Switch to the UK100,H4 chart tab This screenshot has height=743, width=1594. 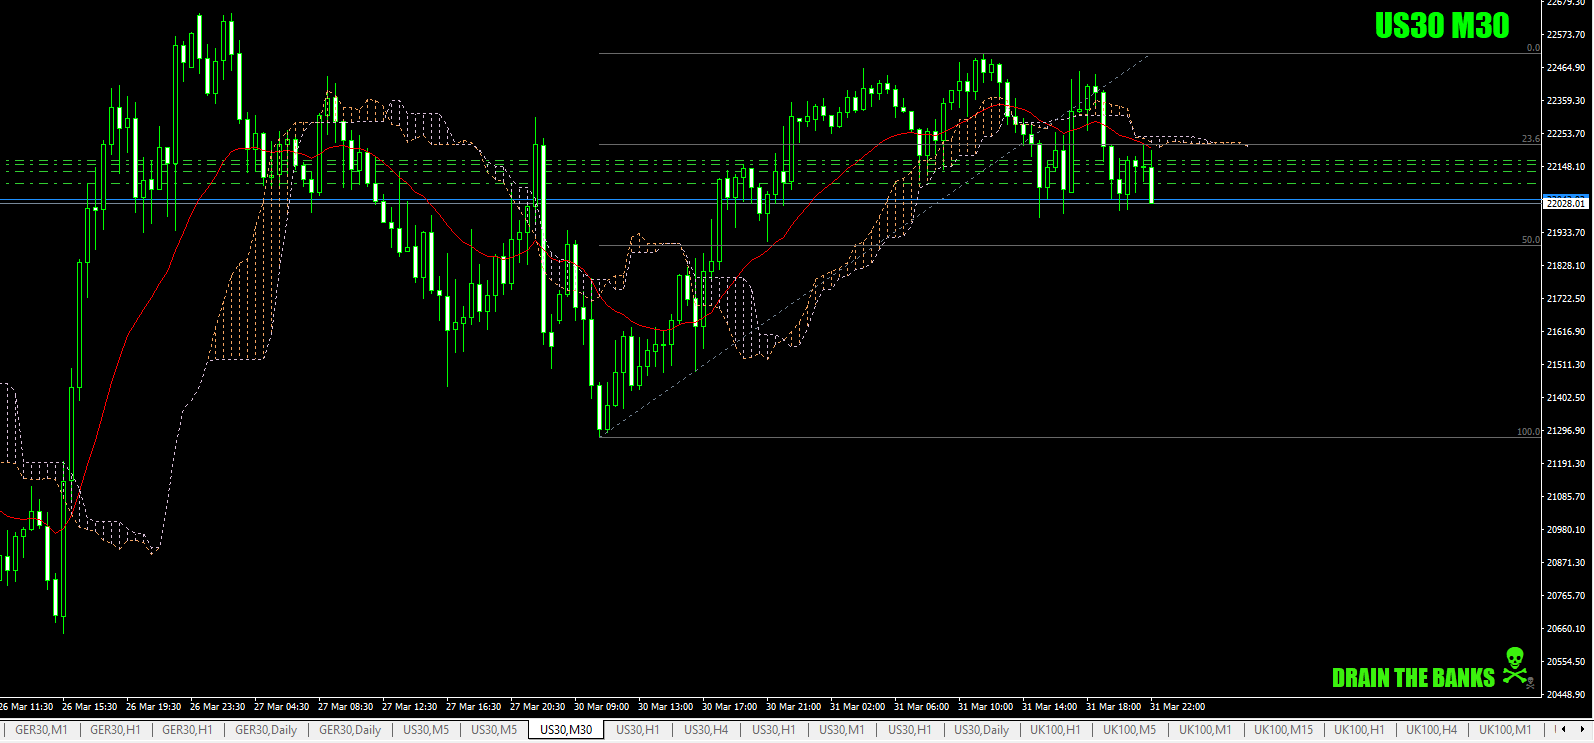pos(1431,730)
